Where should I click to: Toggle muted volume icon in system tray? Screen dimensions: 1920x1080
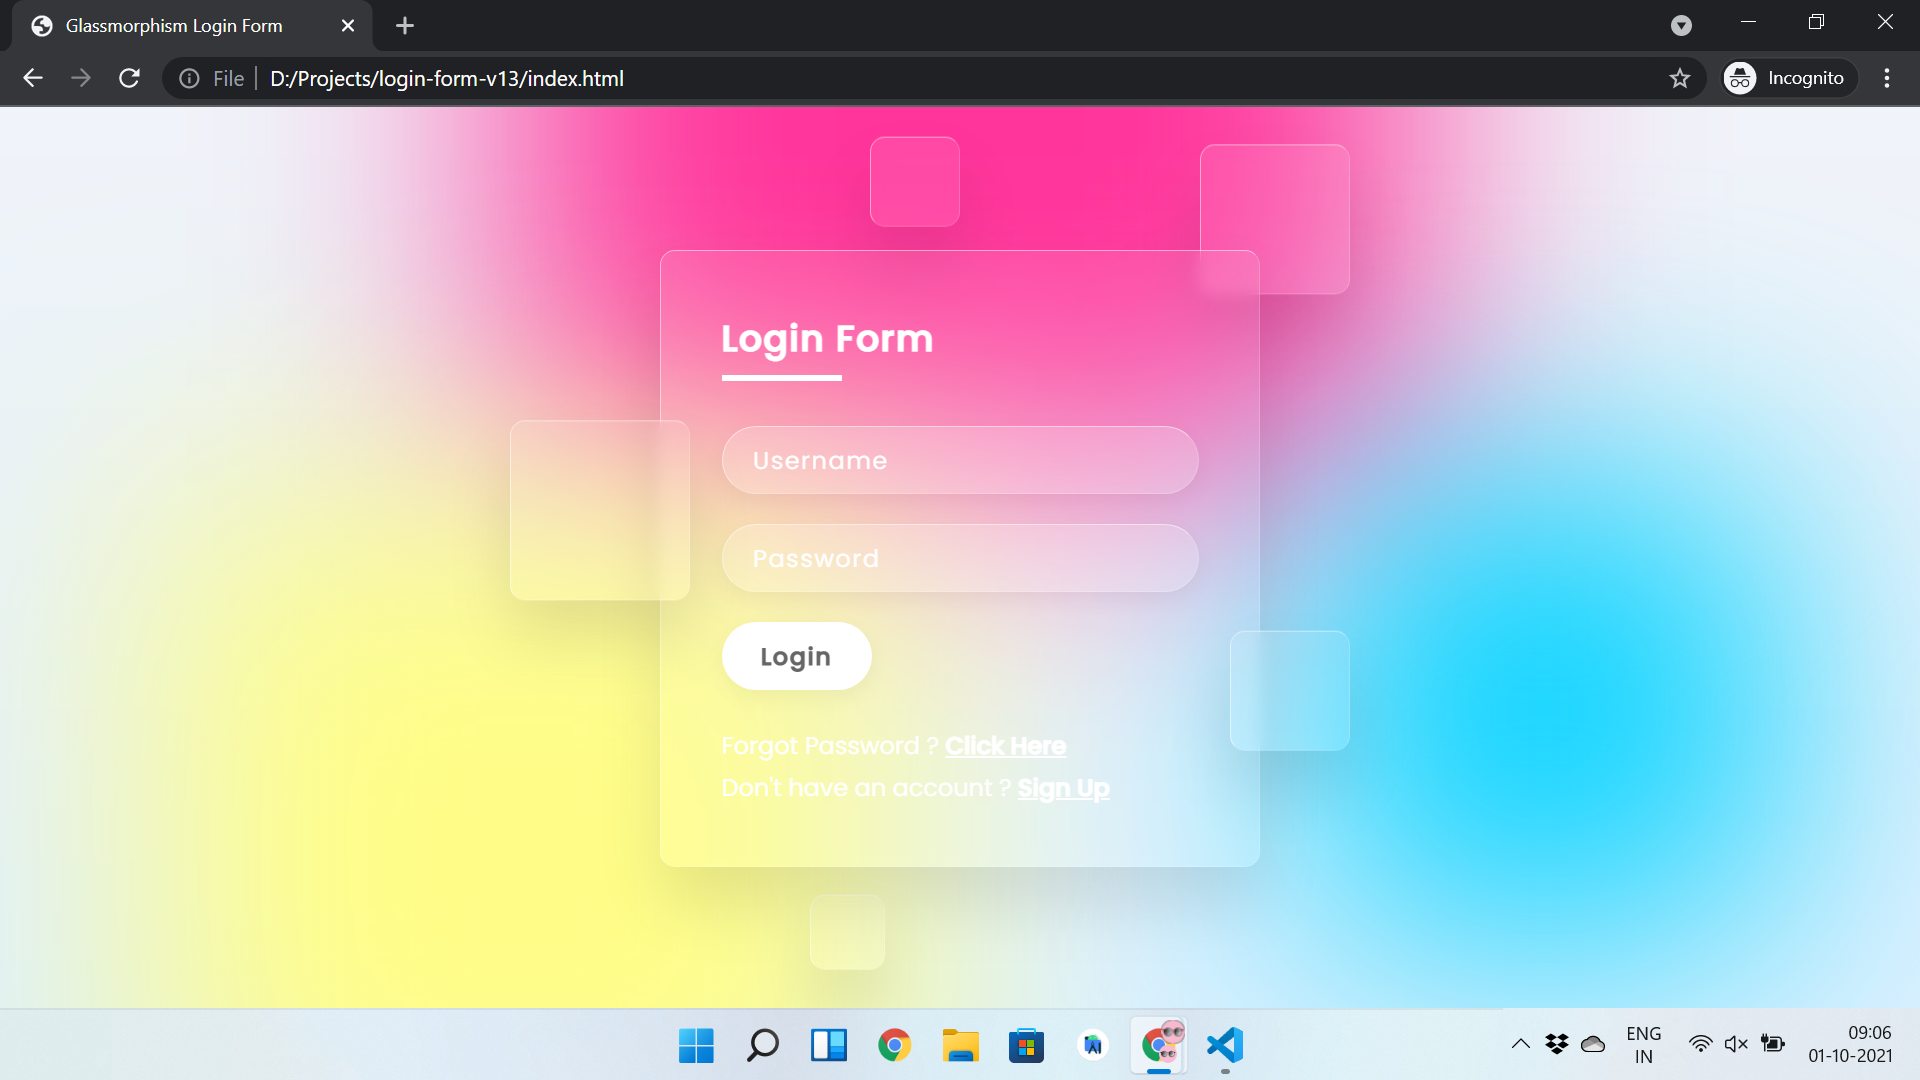coord(1736,1044)
